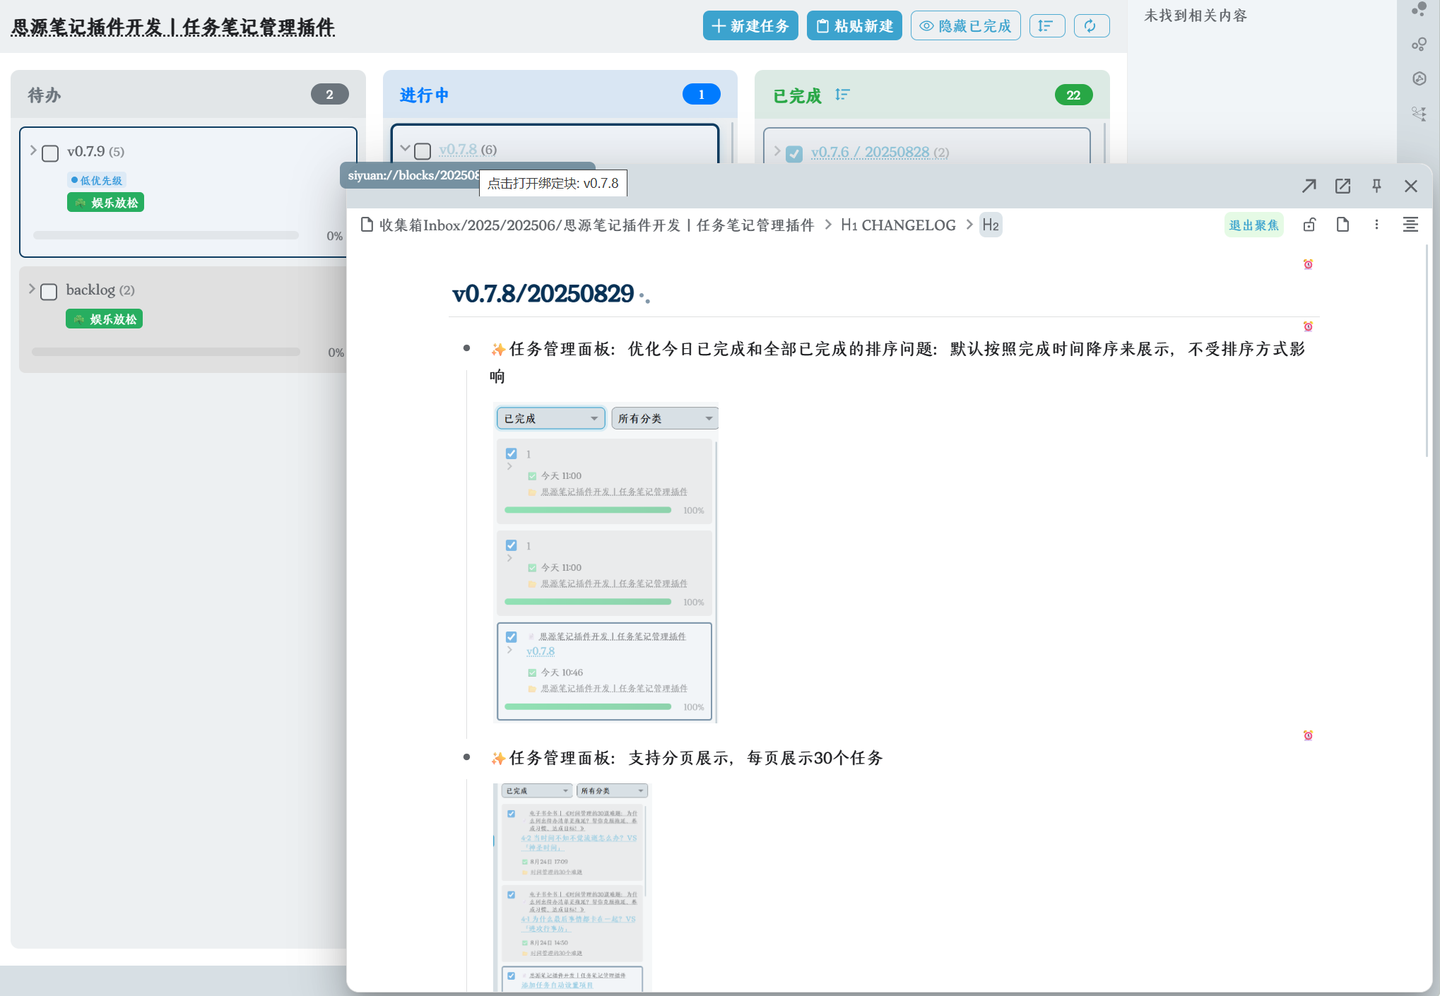Screen dimensions: 1440x996
Task: Click the v0.7.8/20250829 heading text
Action: (543, 294)
